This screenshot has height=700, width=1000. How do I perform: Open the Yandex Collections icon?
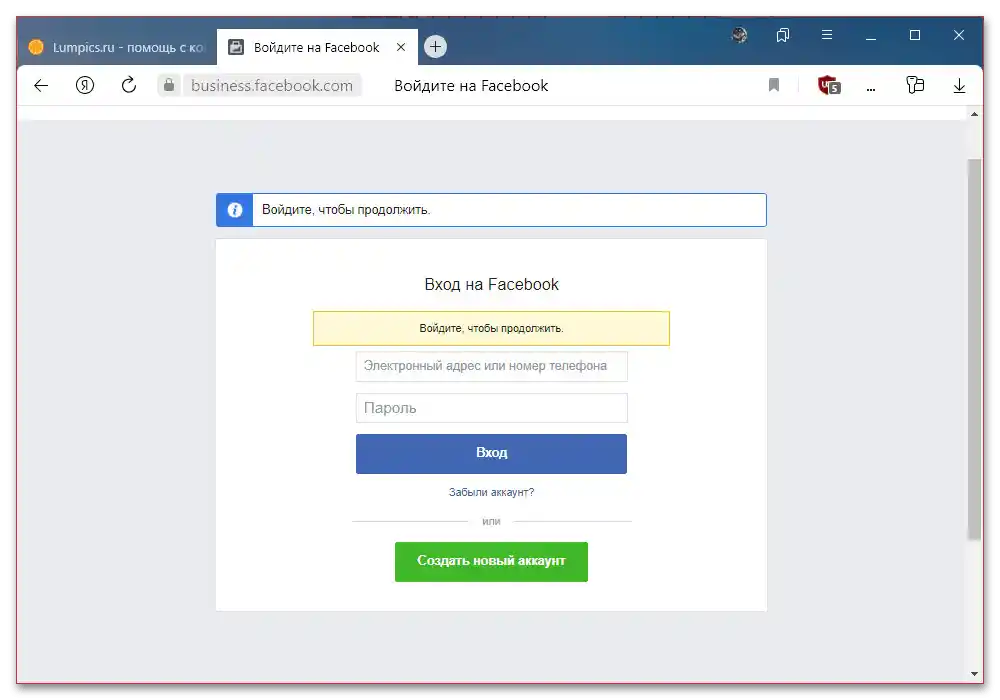pos(915,86)
